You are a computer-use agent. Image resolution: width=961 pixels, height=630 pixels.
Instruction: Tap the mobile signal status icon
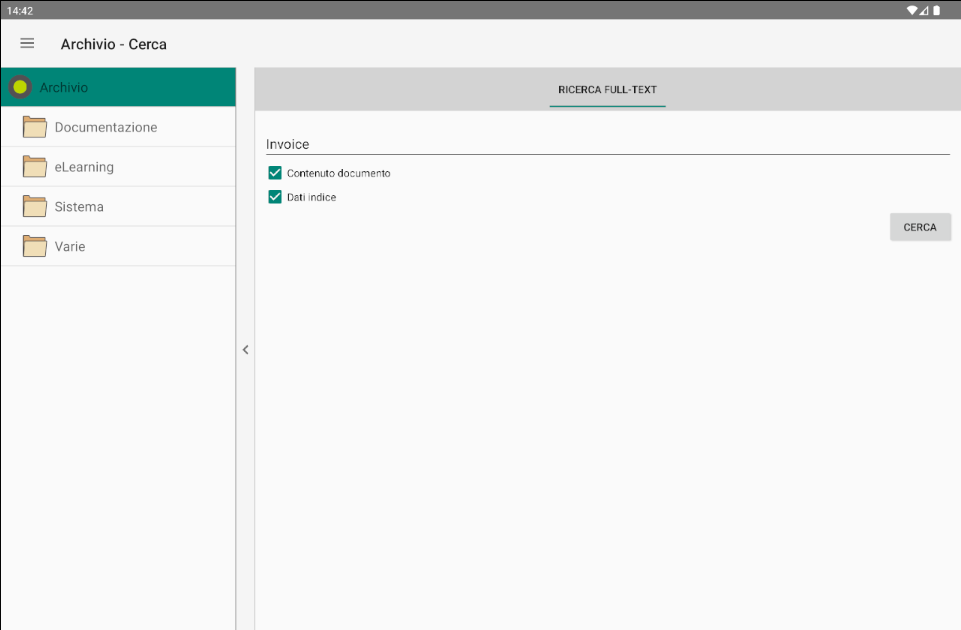(x=925, y=10)
